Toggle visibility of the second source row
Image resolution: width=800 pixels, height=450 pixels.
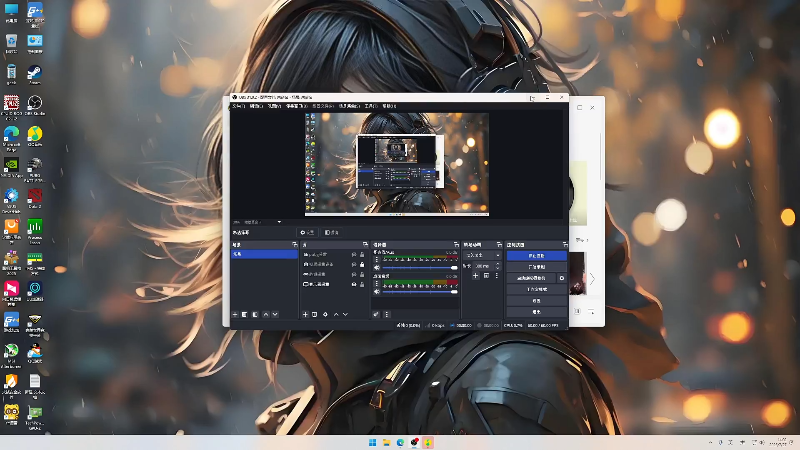[x=354, y=264]
